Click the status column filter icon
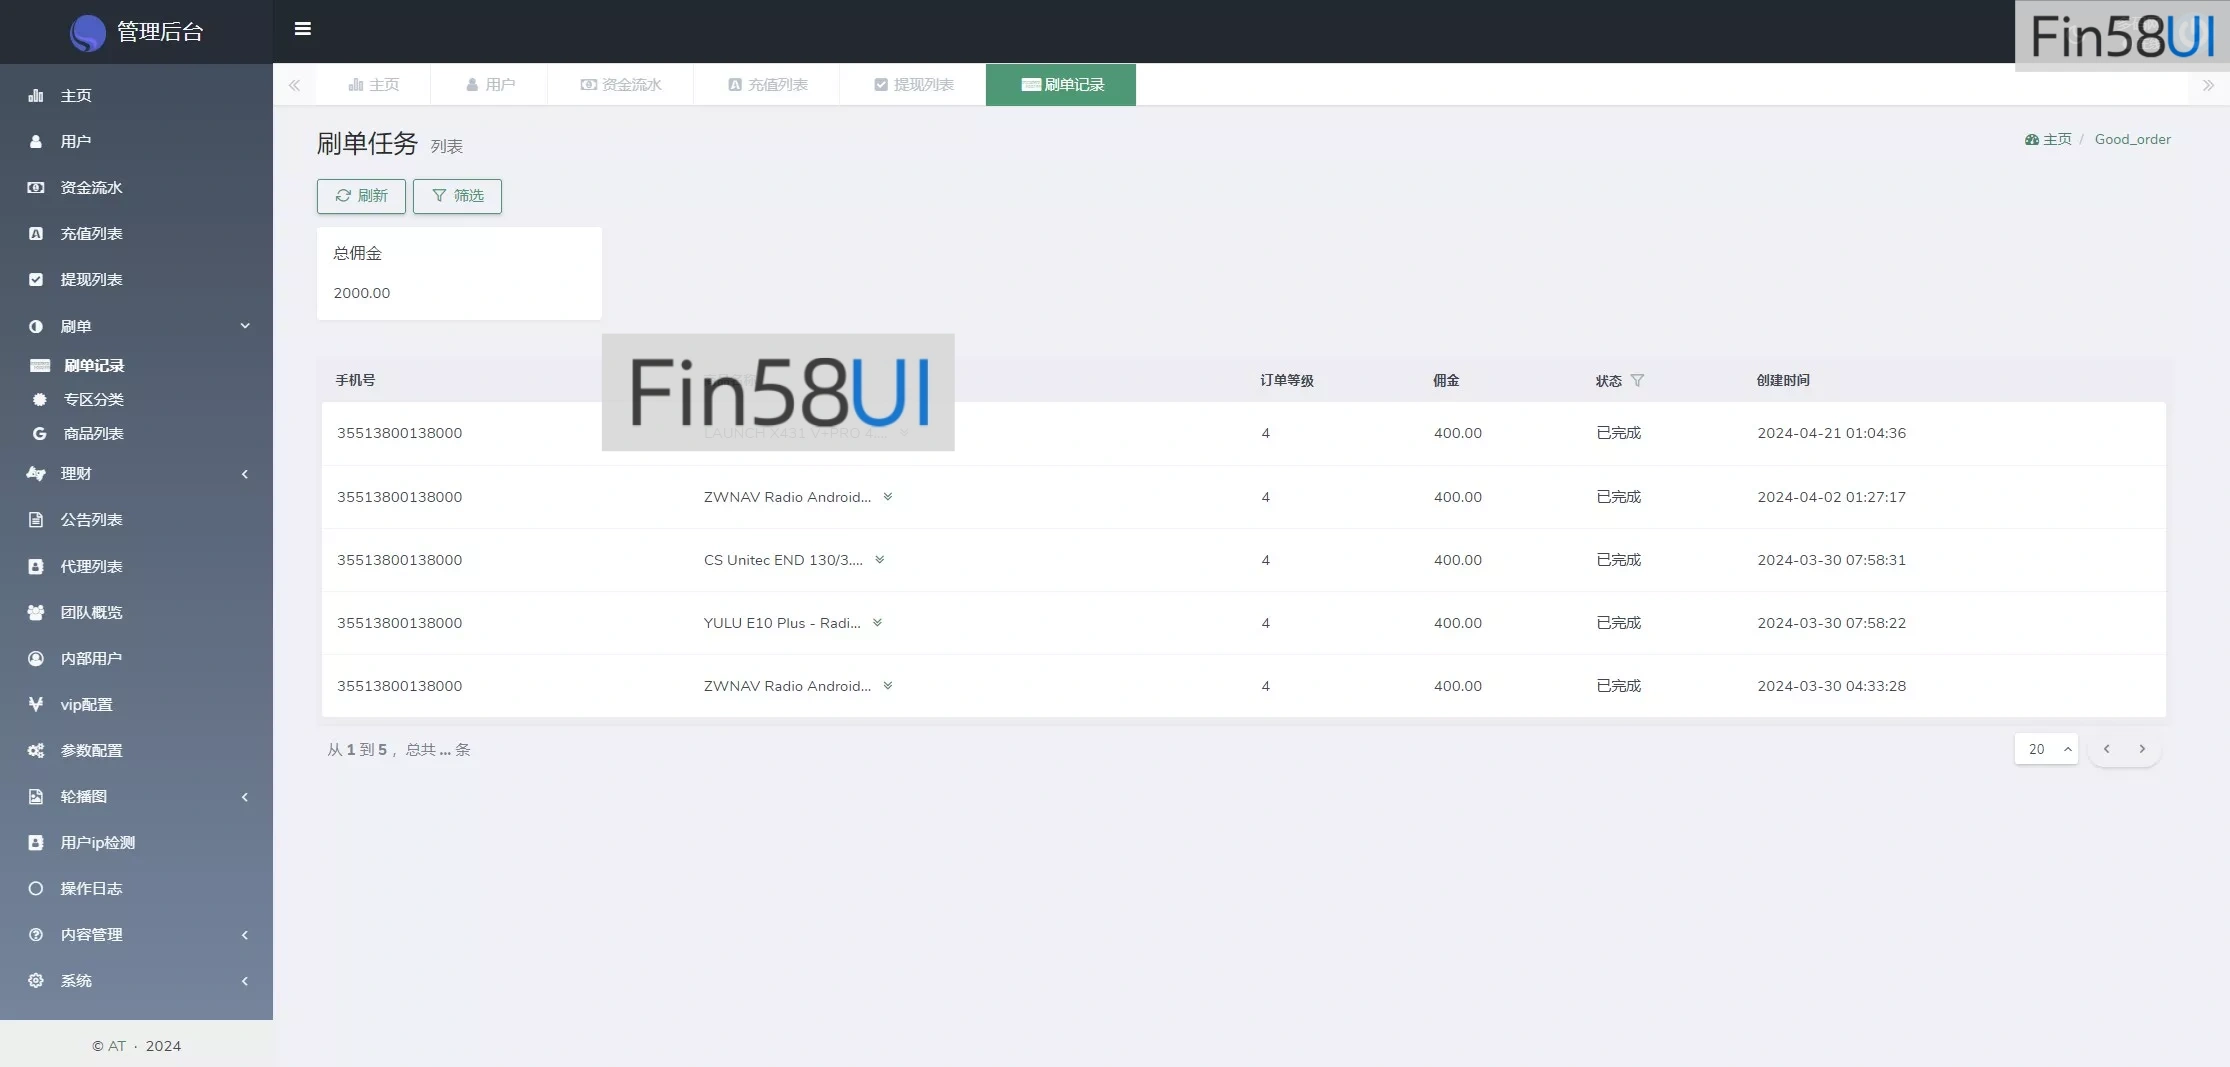 1637,380
